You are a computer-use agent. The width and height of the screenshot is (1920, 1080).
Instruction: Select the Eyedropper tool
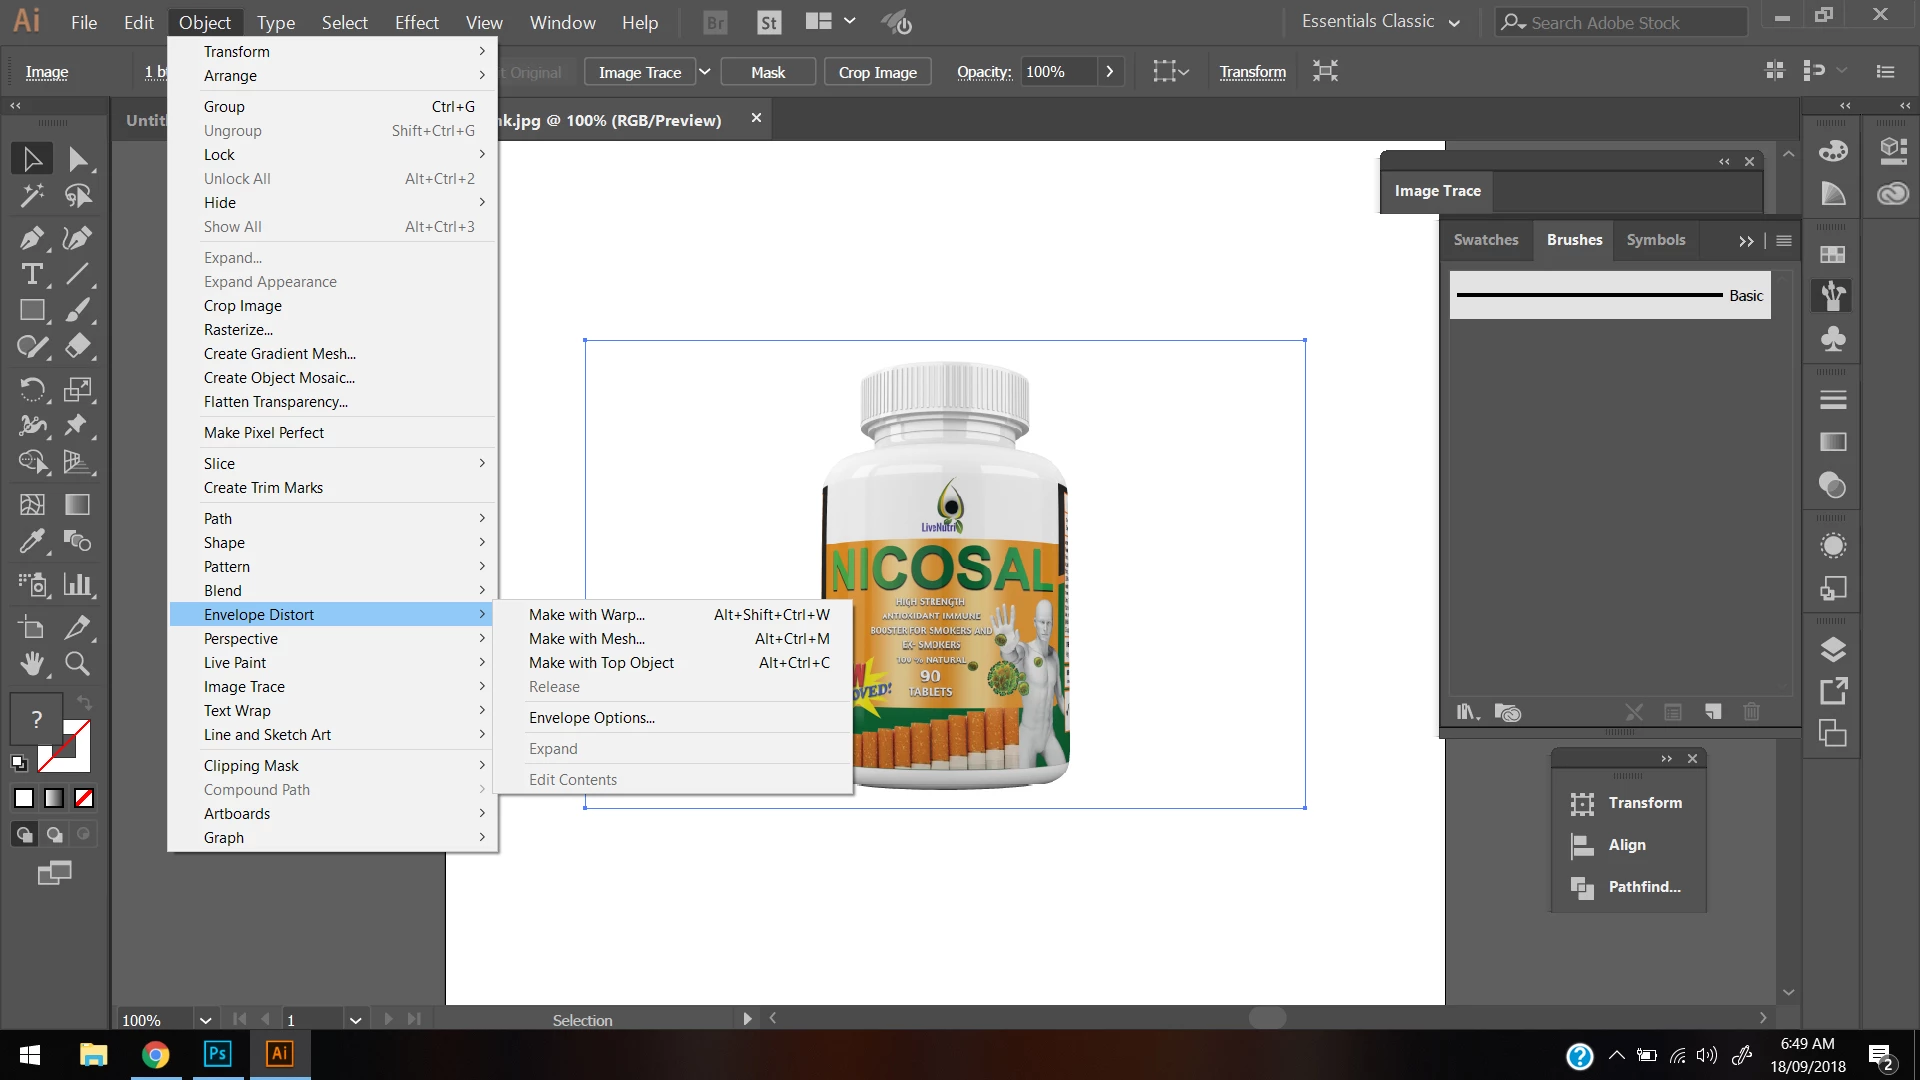point(31,542)
